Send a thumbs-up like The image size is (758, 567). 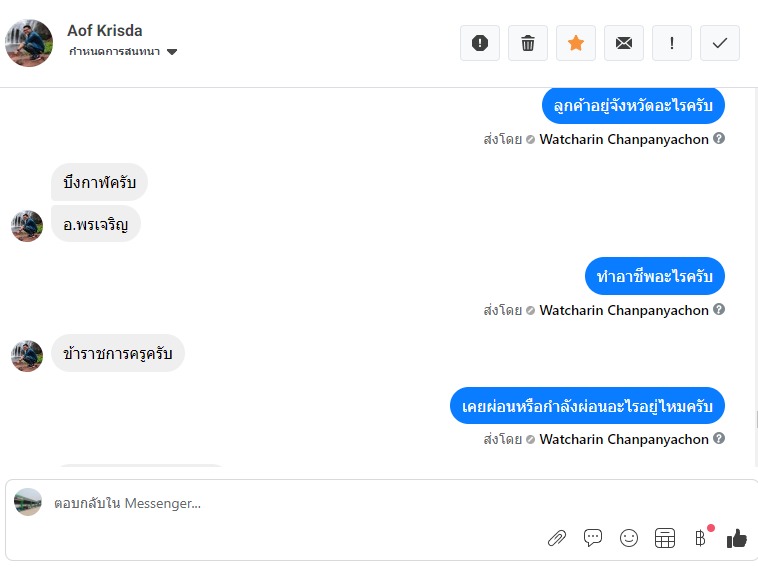(x=736, y=538)
